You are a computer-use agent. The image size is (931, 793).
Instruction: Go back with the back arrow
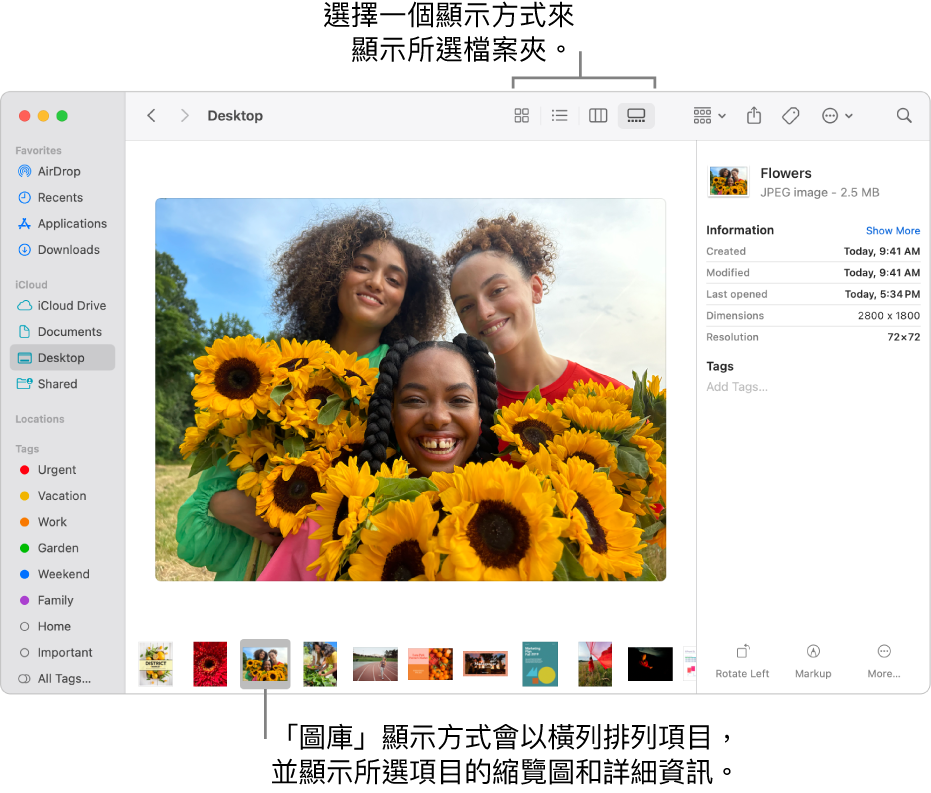[x=151, y=116]
